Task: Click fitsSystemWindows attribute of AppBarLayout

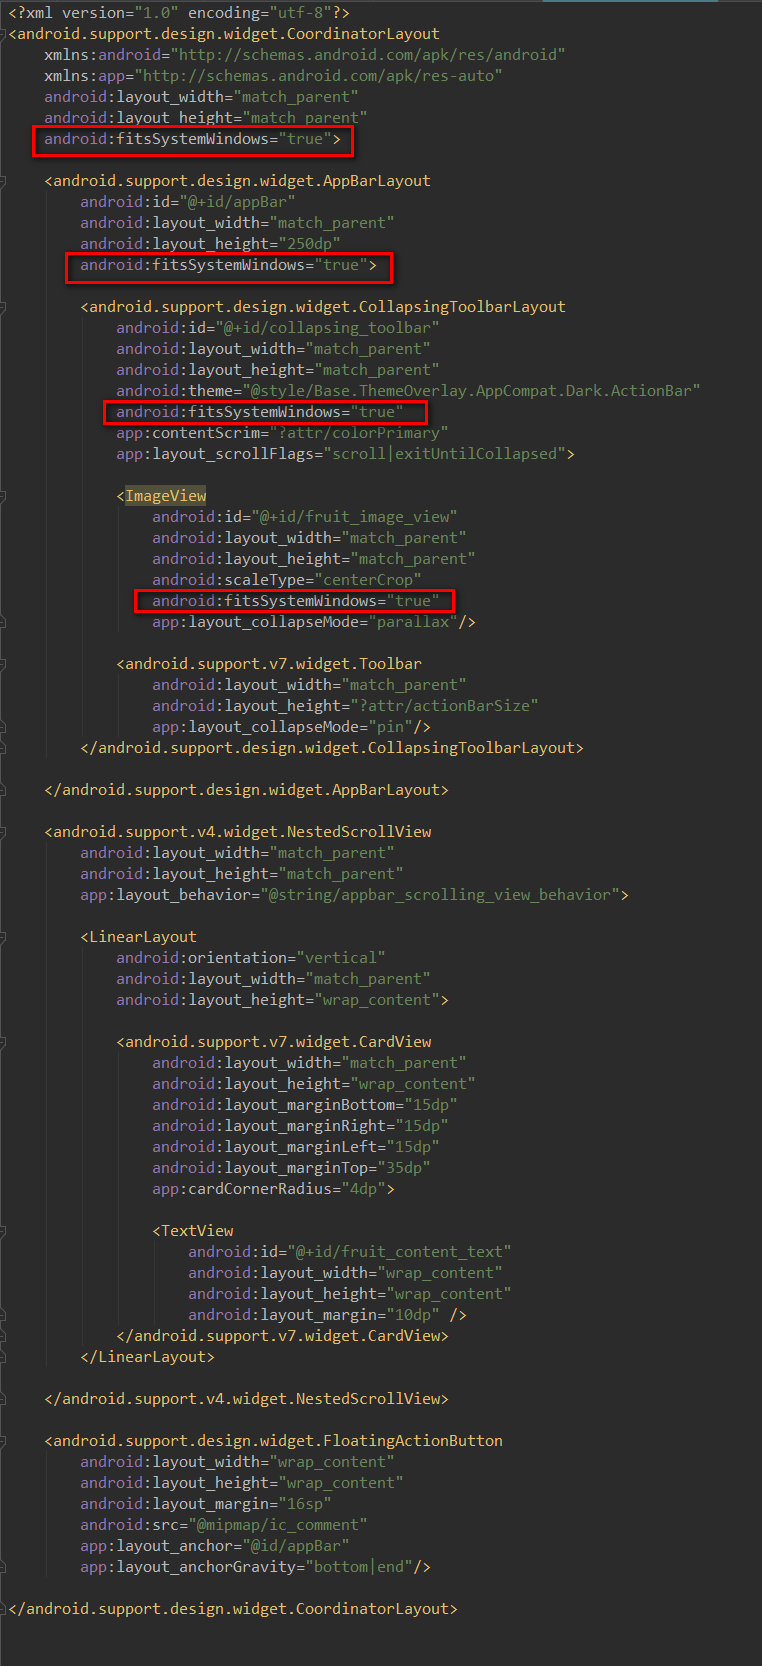Action: click(x=228, y=265)
